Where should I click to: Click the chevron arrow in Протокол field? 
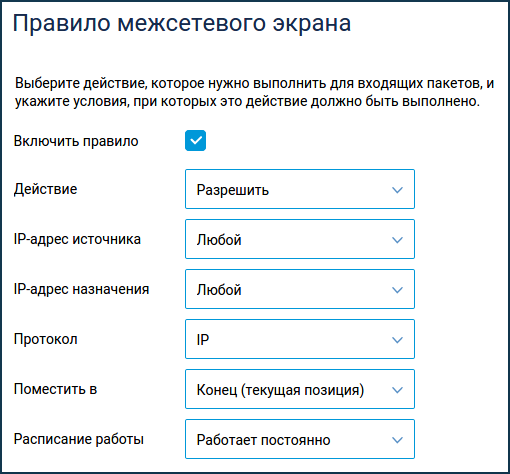pyautogui.click(x=397, y=340)
